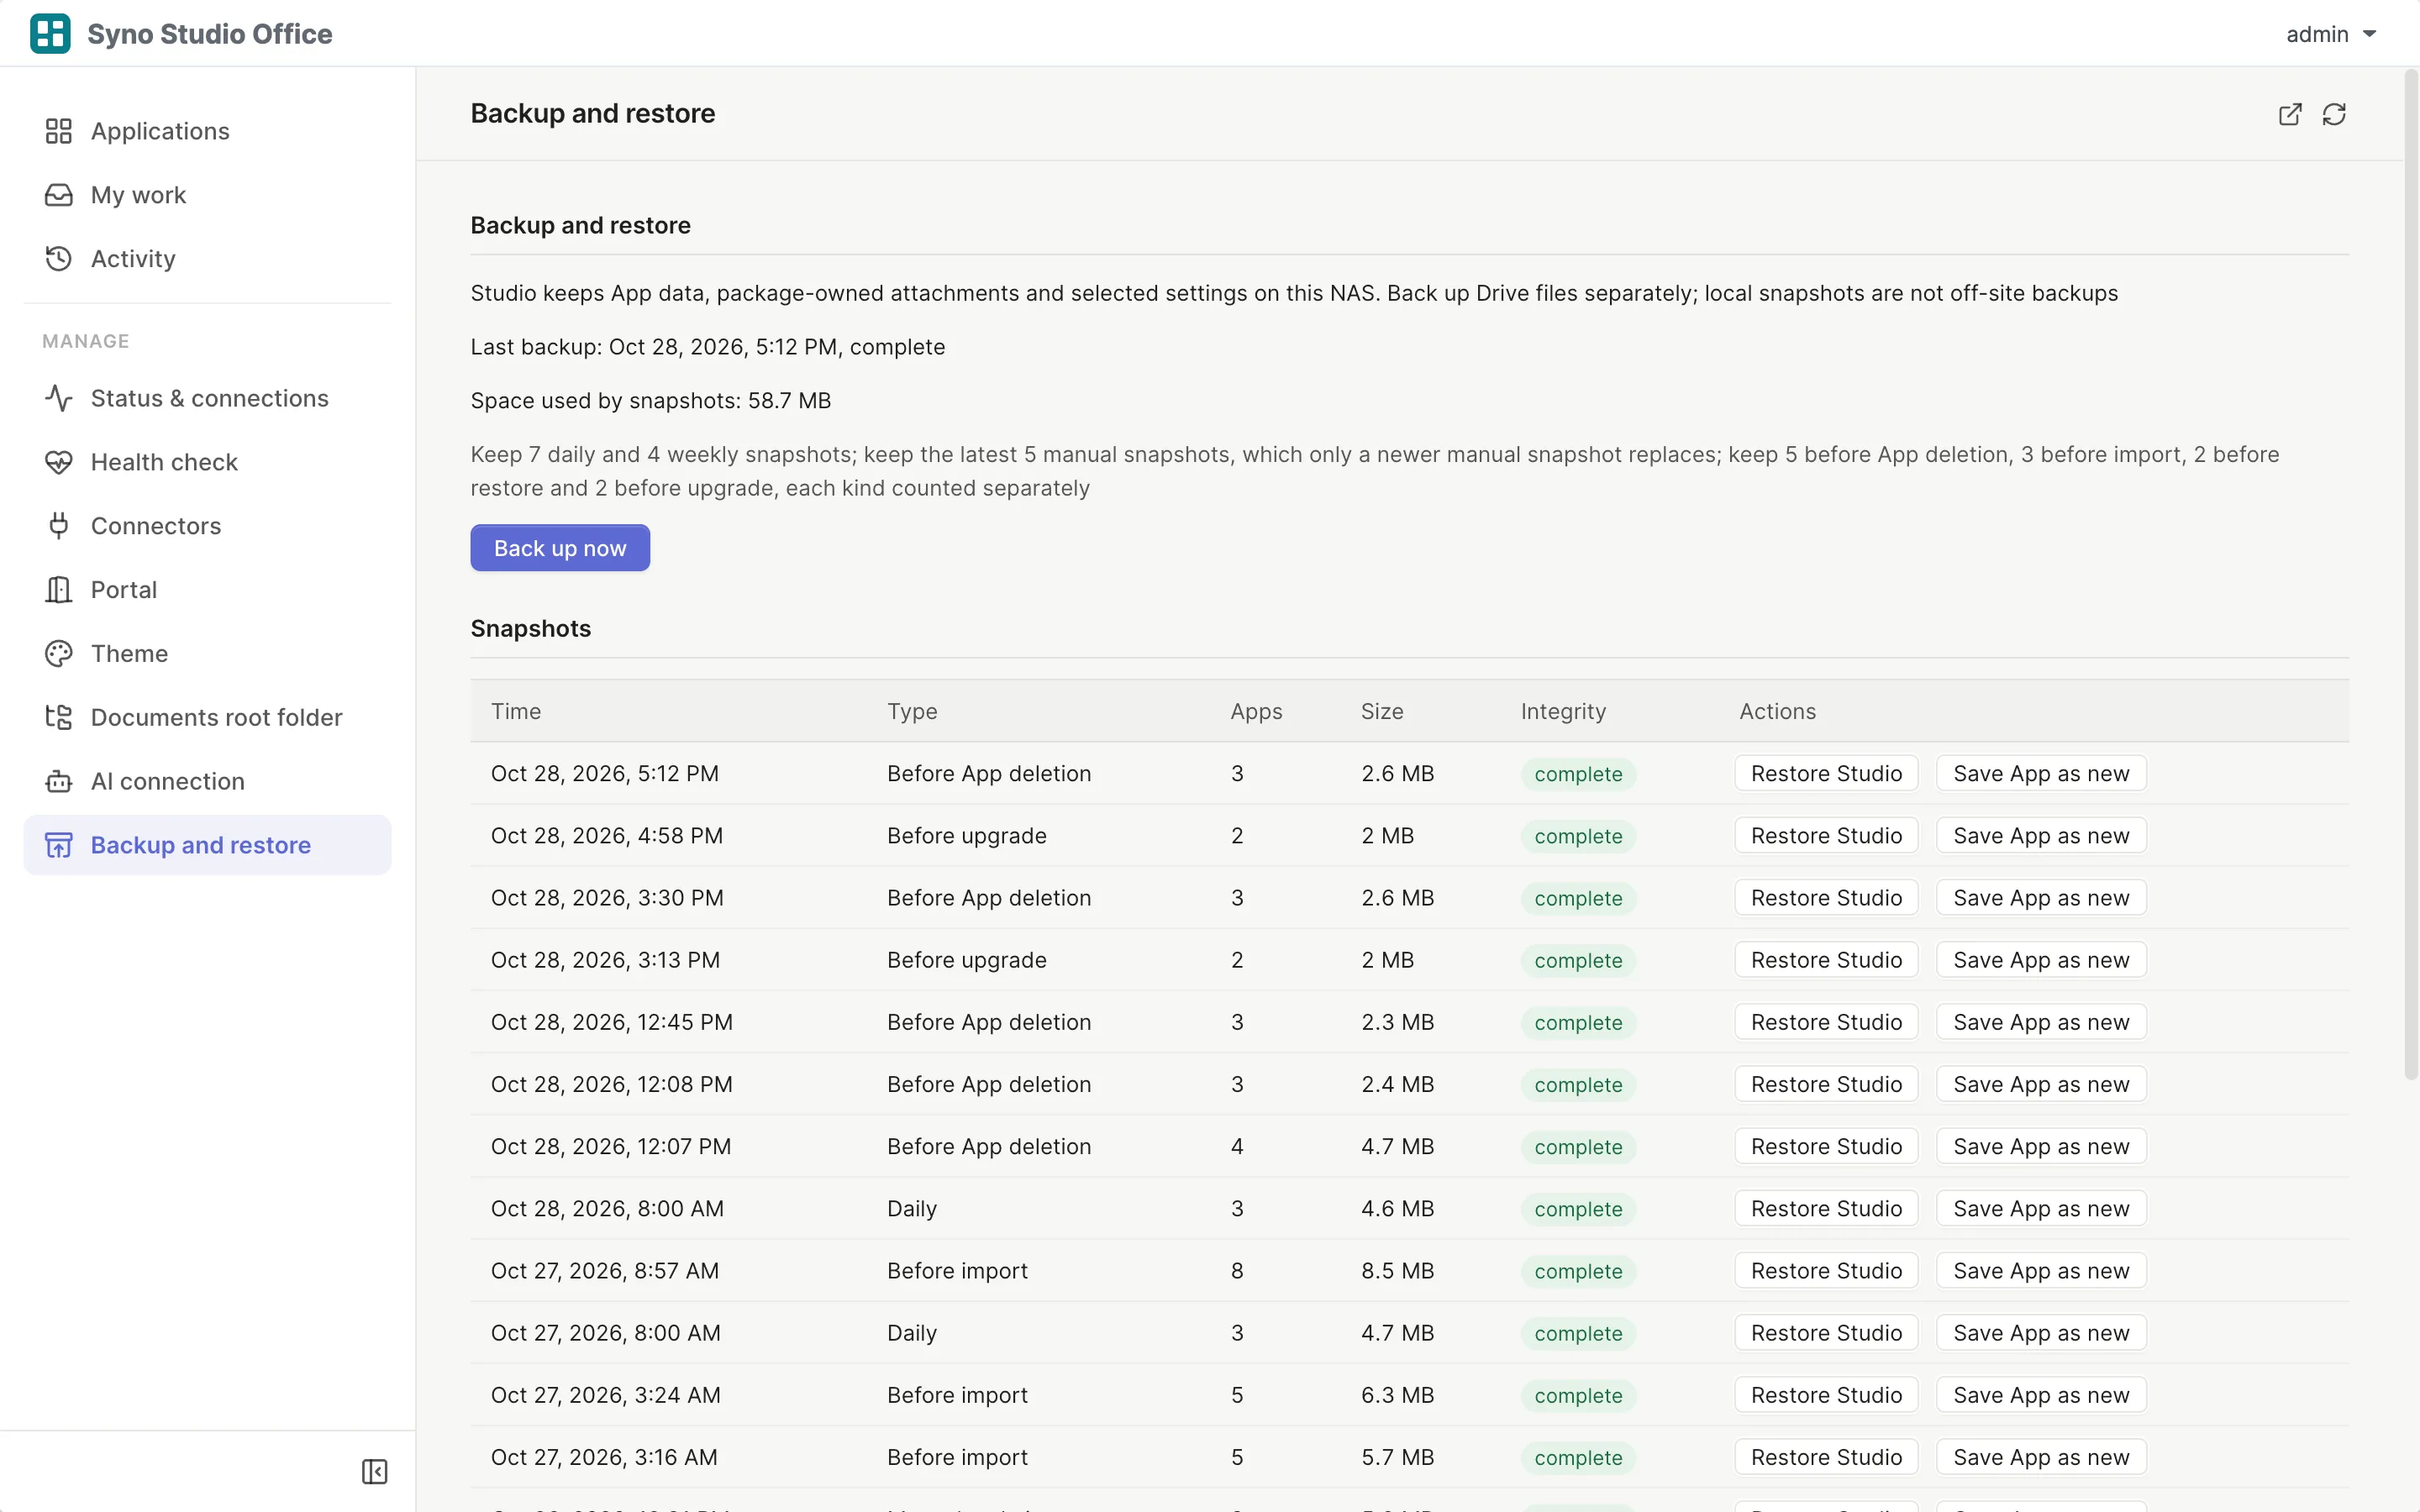Open AI connection menu item
Viewport: 2420px width, 1512px height.
pos(208,781)
